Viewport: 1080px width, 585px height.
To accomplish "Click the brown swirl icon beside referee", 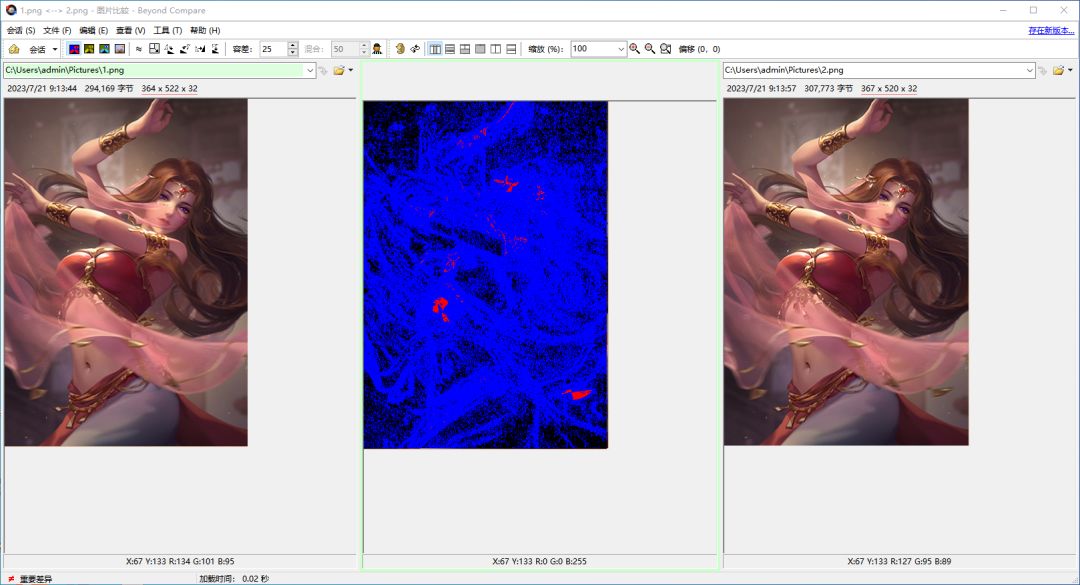I will pyautogui.click(x=400, y=49).
